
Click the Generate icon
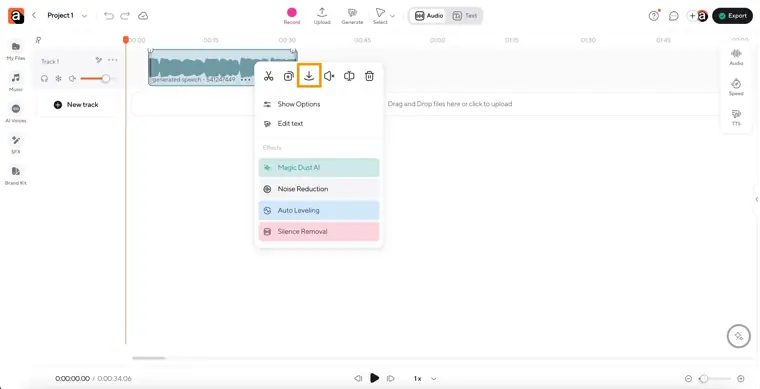coord(352,16)
